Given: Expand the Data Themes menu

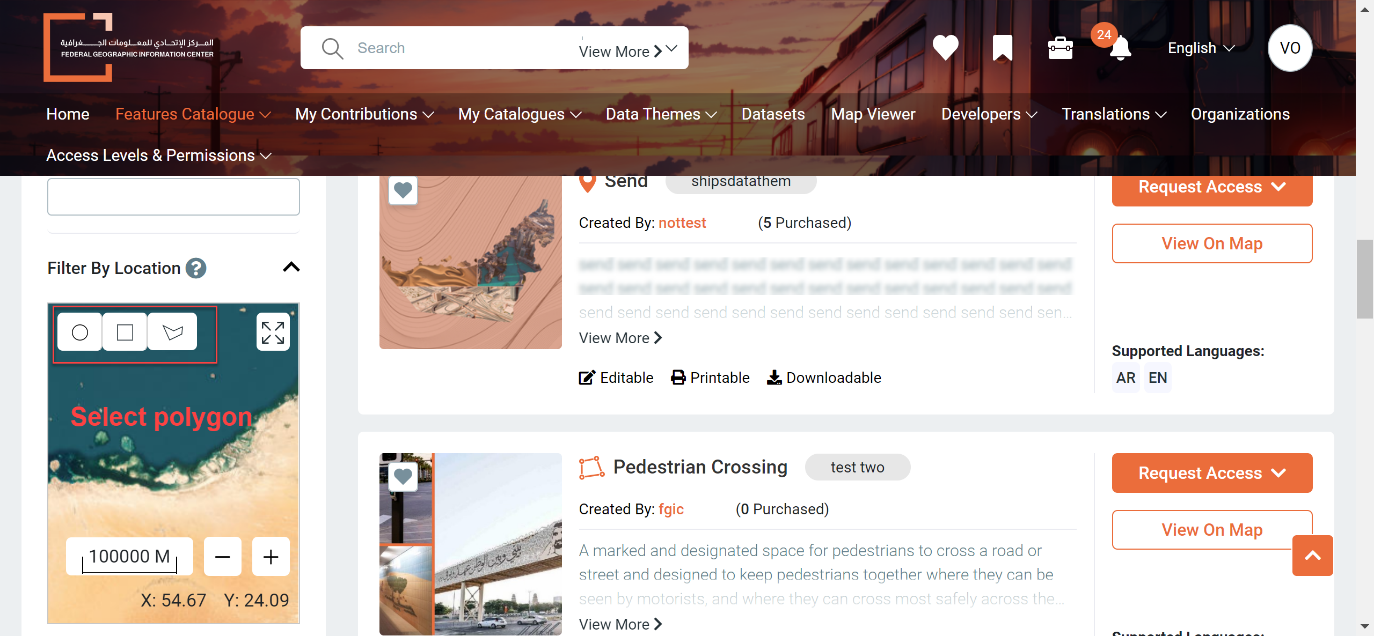Looking at the screenshot, I should click(661, 114).
